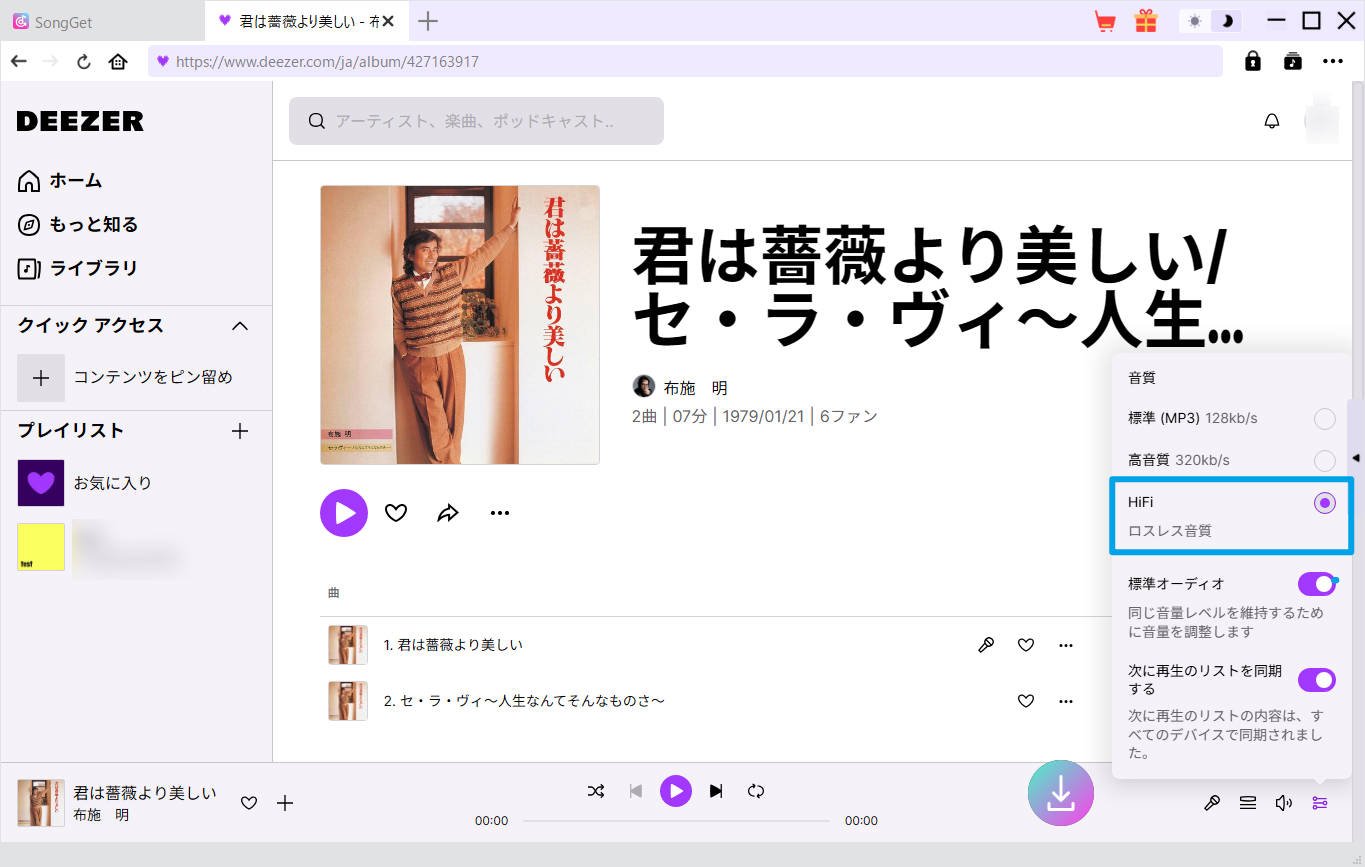Viewport: 1365px width, 867px height.
Task: Switch to the SongGet tab
Action: pos(102,21)
